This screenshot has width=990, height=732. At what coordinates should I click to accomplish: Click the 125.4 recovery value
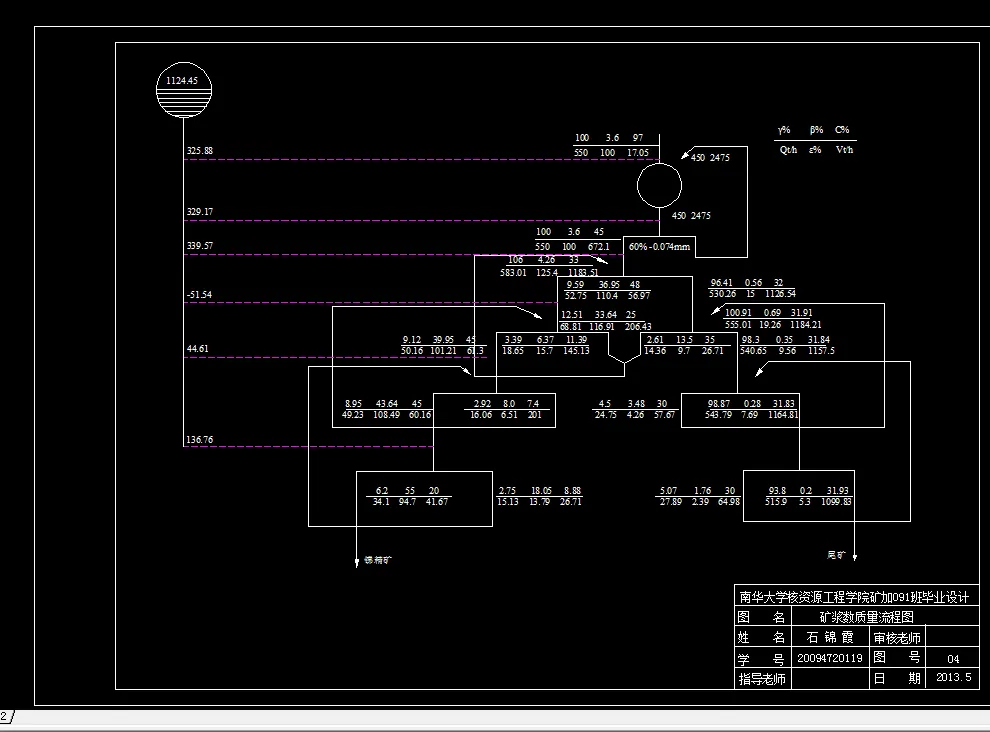(547, 273)
